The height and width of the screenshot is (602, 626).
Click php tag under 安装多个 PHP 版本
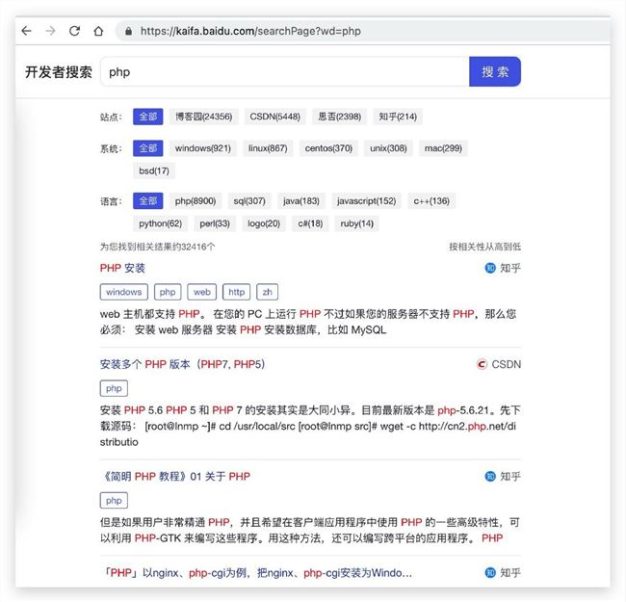pos(114,388)
